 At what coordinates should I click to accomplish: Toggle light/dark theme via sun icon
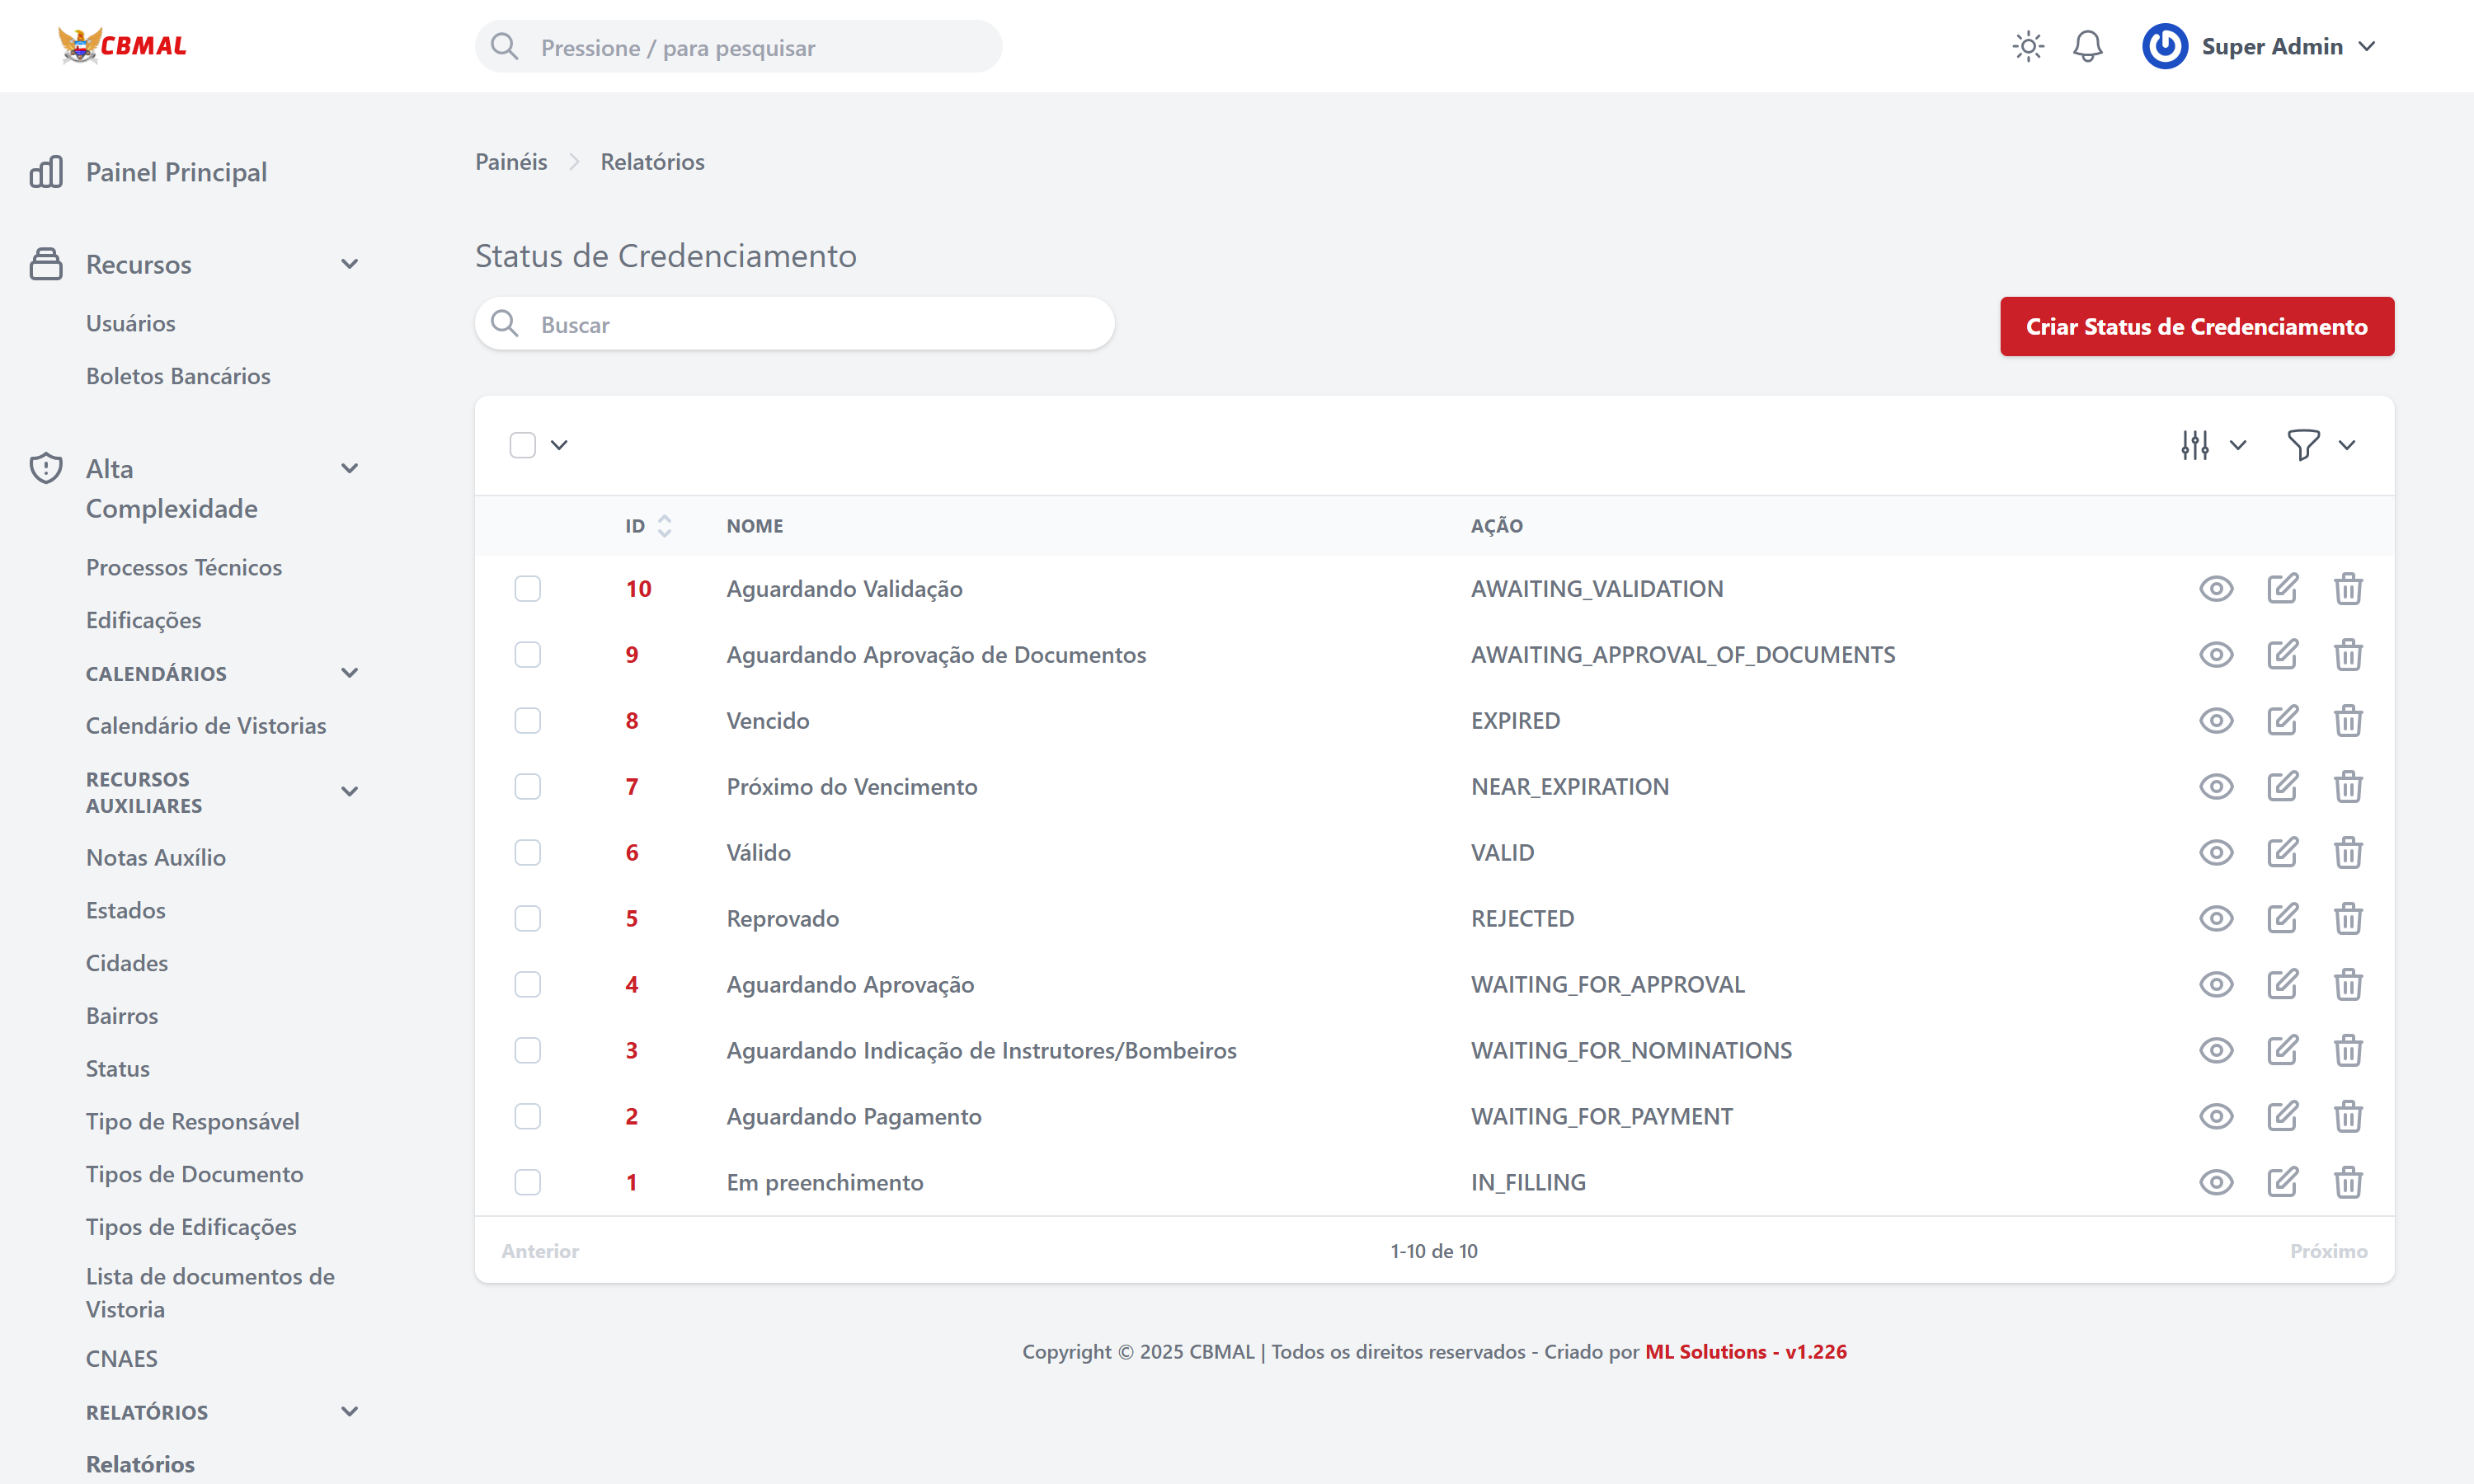click(x=2028, y=46)
